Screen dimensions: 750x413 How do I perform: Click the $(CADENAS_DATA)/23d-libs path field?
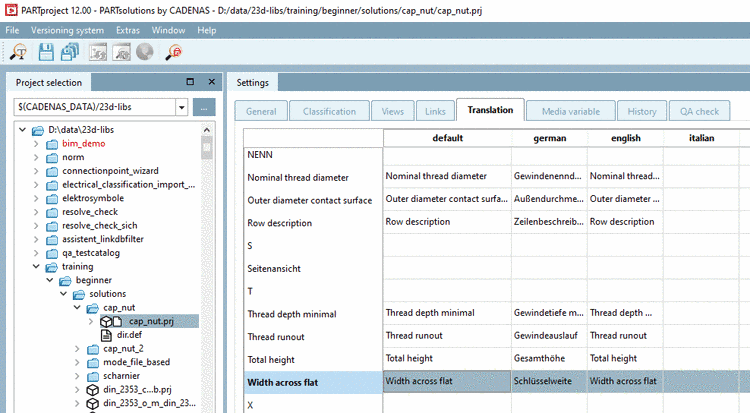(x=95, y=107)
